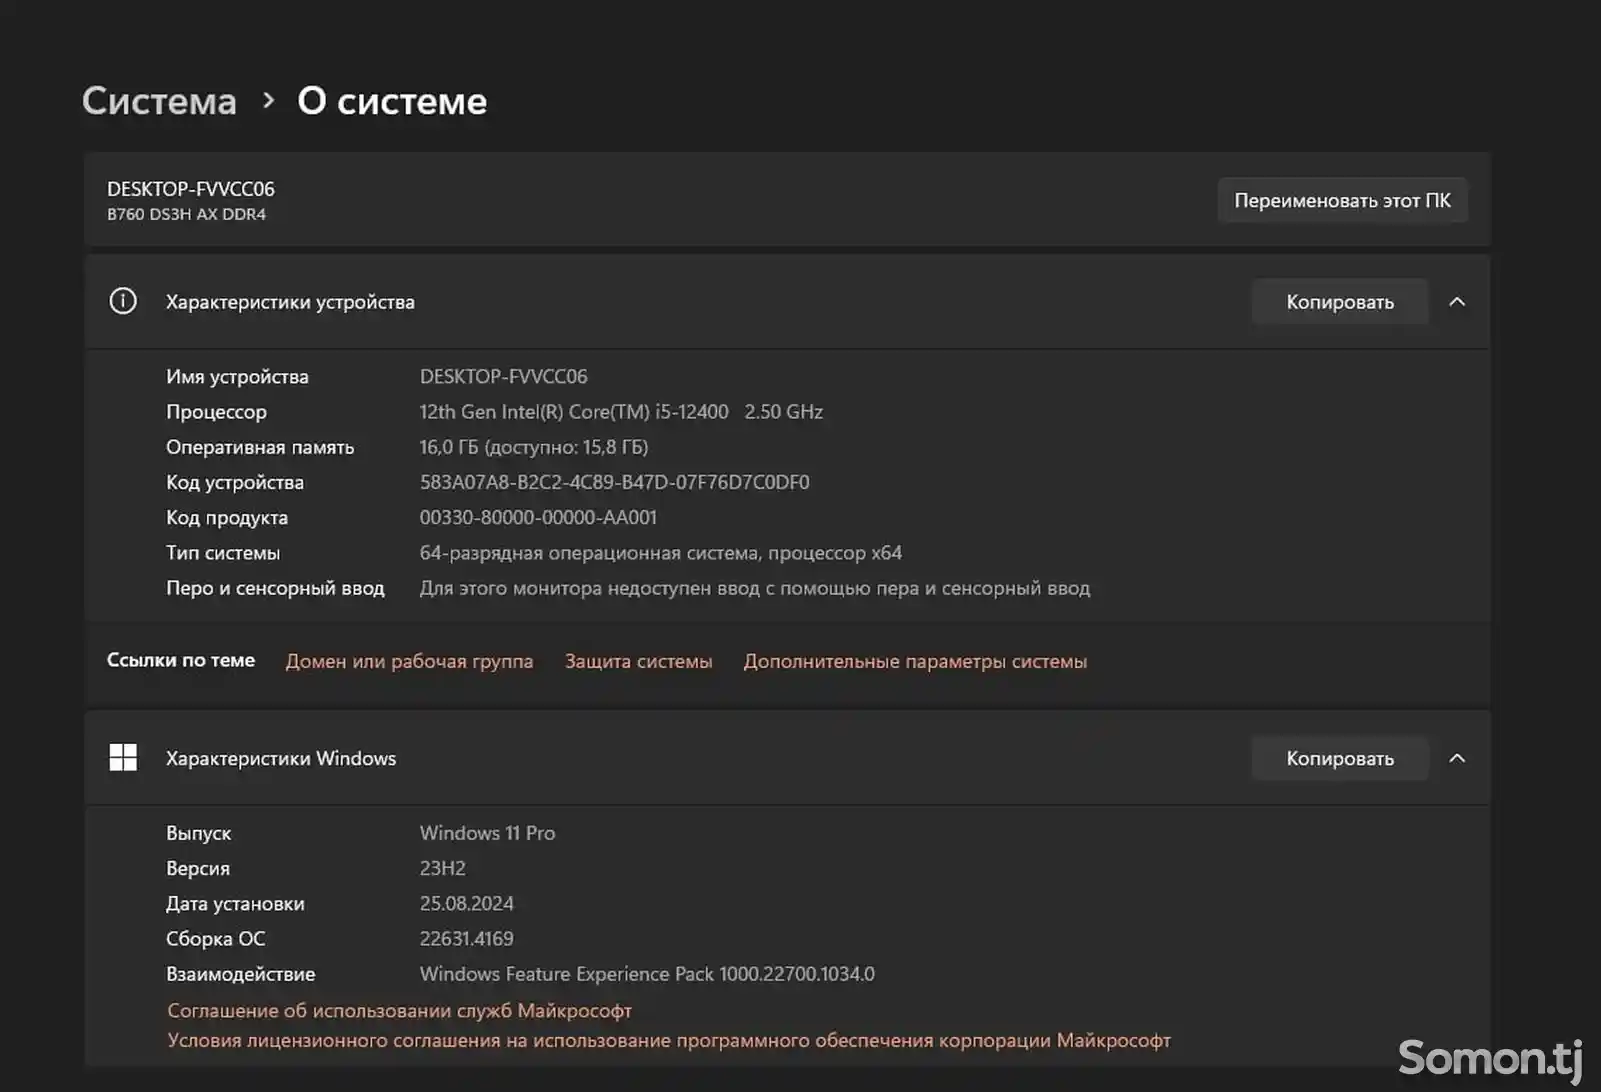The width and height of the screenshot is (1601, 1092).
Task: Collapse the Характеристики устройства section
Action: coord(1457,302)
